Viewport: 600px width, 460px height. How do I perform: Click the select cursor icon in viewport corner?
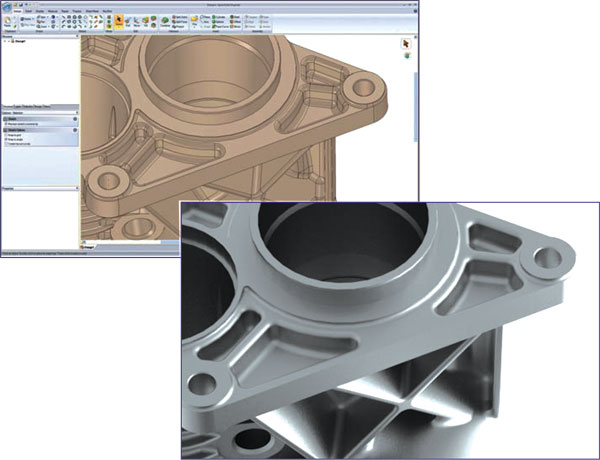point(406,44)
